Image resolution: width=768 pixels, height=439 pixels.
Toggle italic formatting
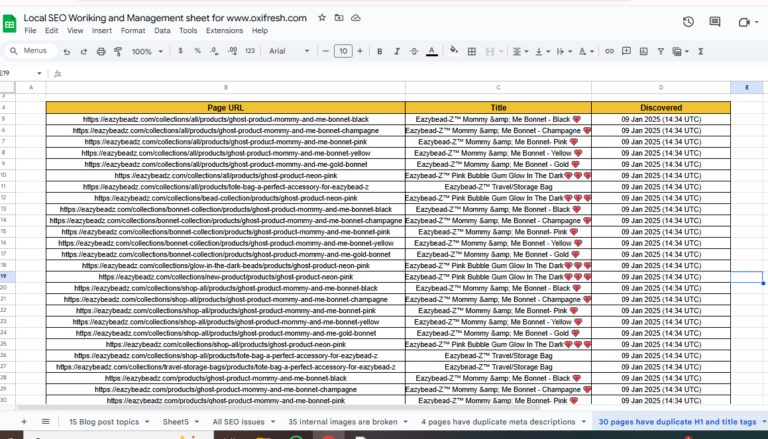(x=397, y=51)
